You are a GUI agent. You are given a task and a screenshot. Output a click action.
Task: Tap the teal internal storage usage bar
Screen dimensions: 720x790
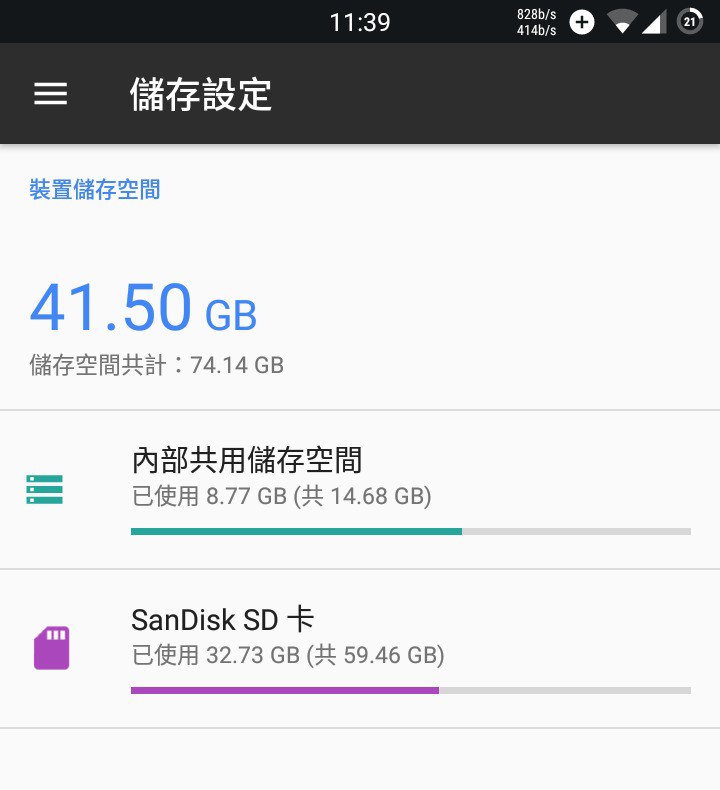coord(411,532)
